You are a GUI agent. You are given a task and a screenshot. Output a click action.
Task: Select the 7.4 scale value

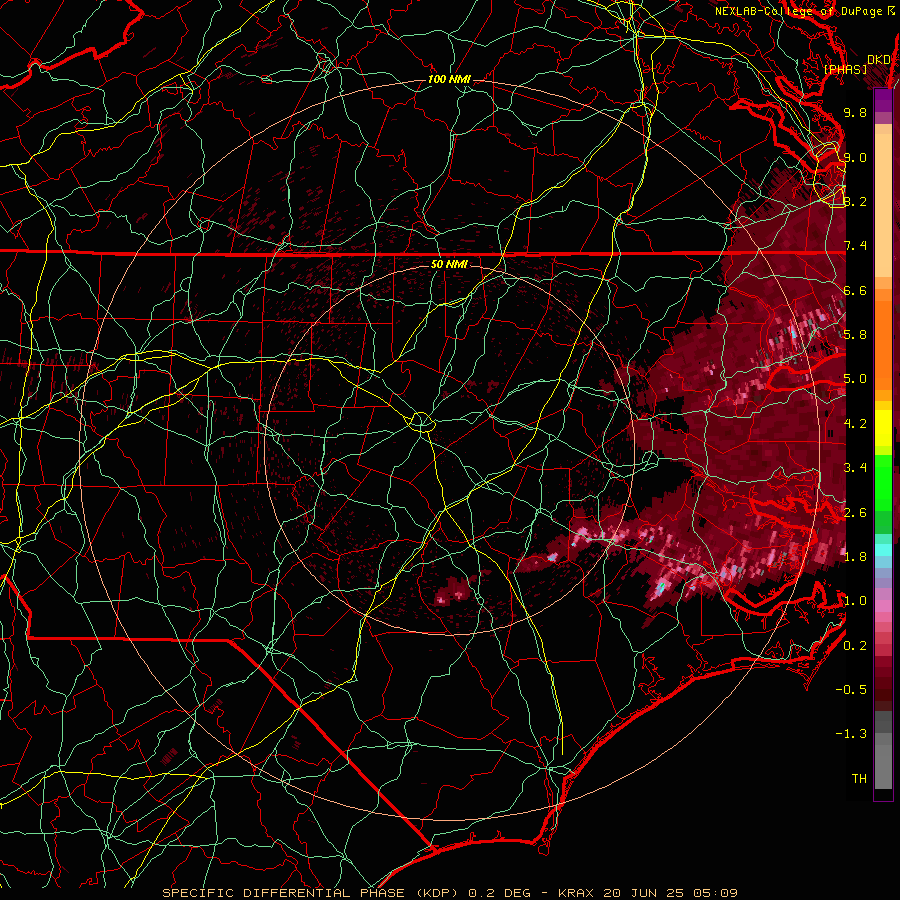pos(855,246)
